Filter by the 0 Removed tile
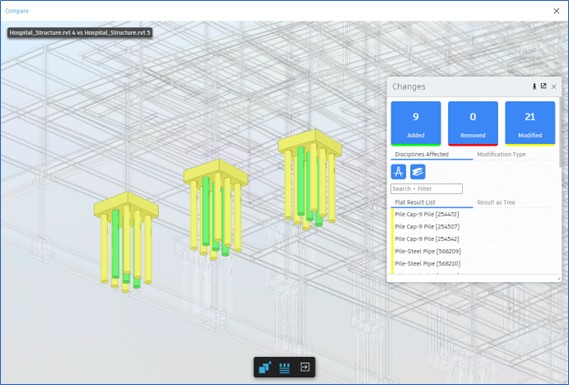Viewport: 569px width, 385px height. pyautogui.click(x=473, y=123)
